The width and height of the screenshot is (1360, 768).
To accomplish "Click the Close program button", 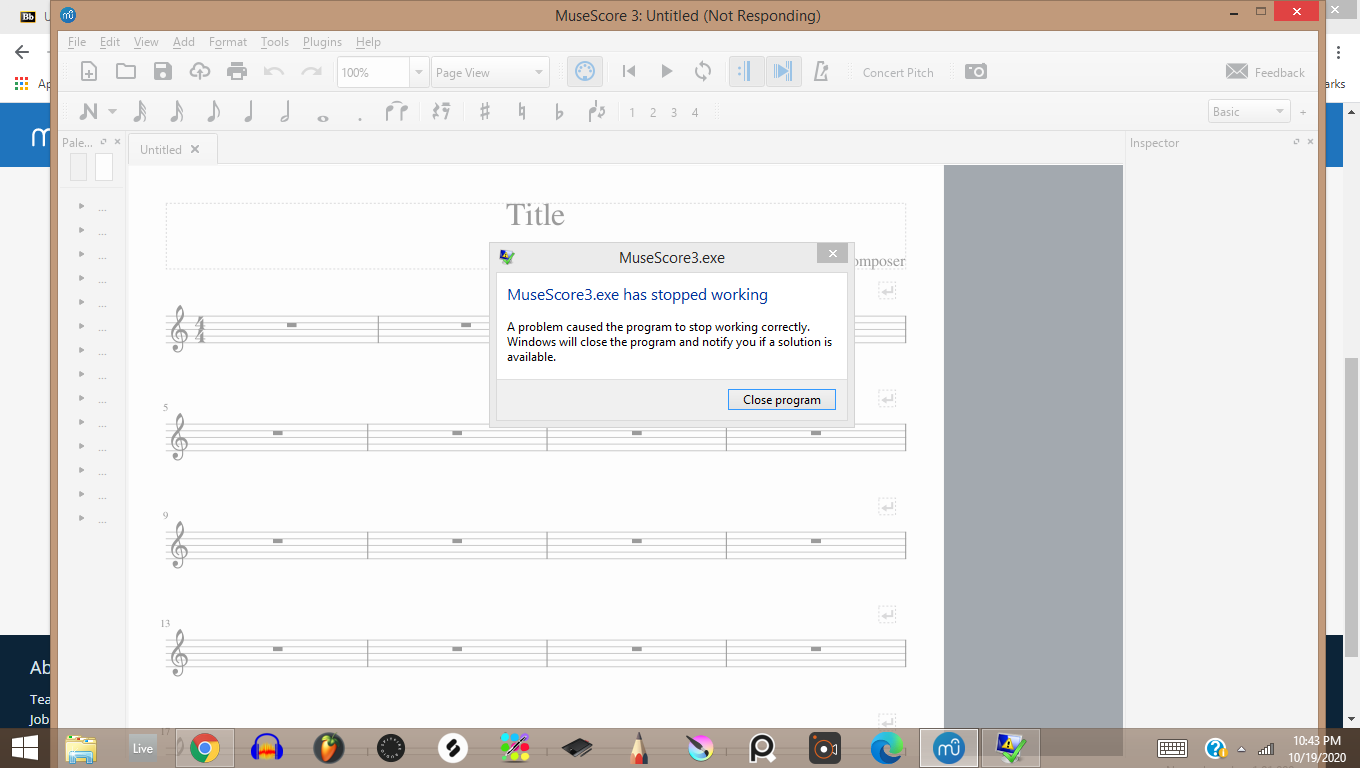I will [782, 400].
